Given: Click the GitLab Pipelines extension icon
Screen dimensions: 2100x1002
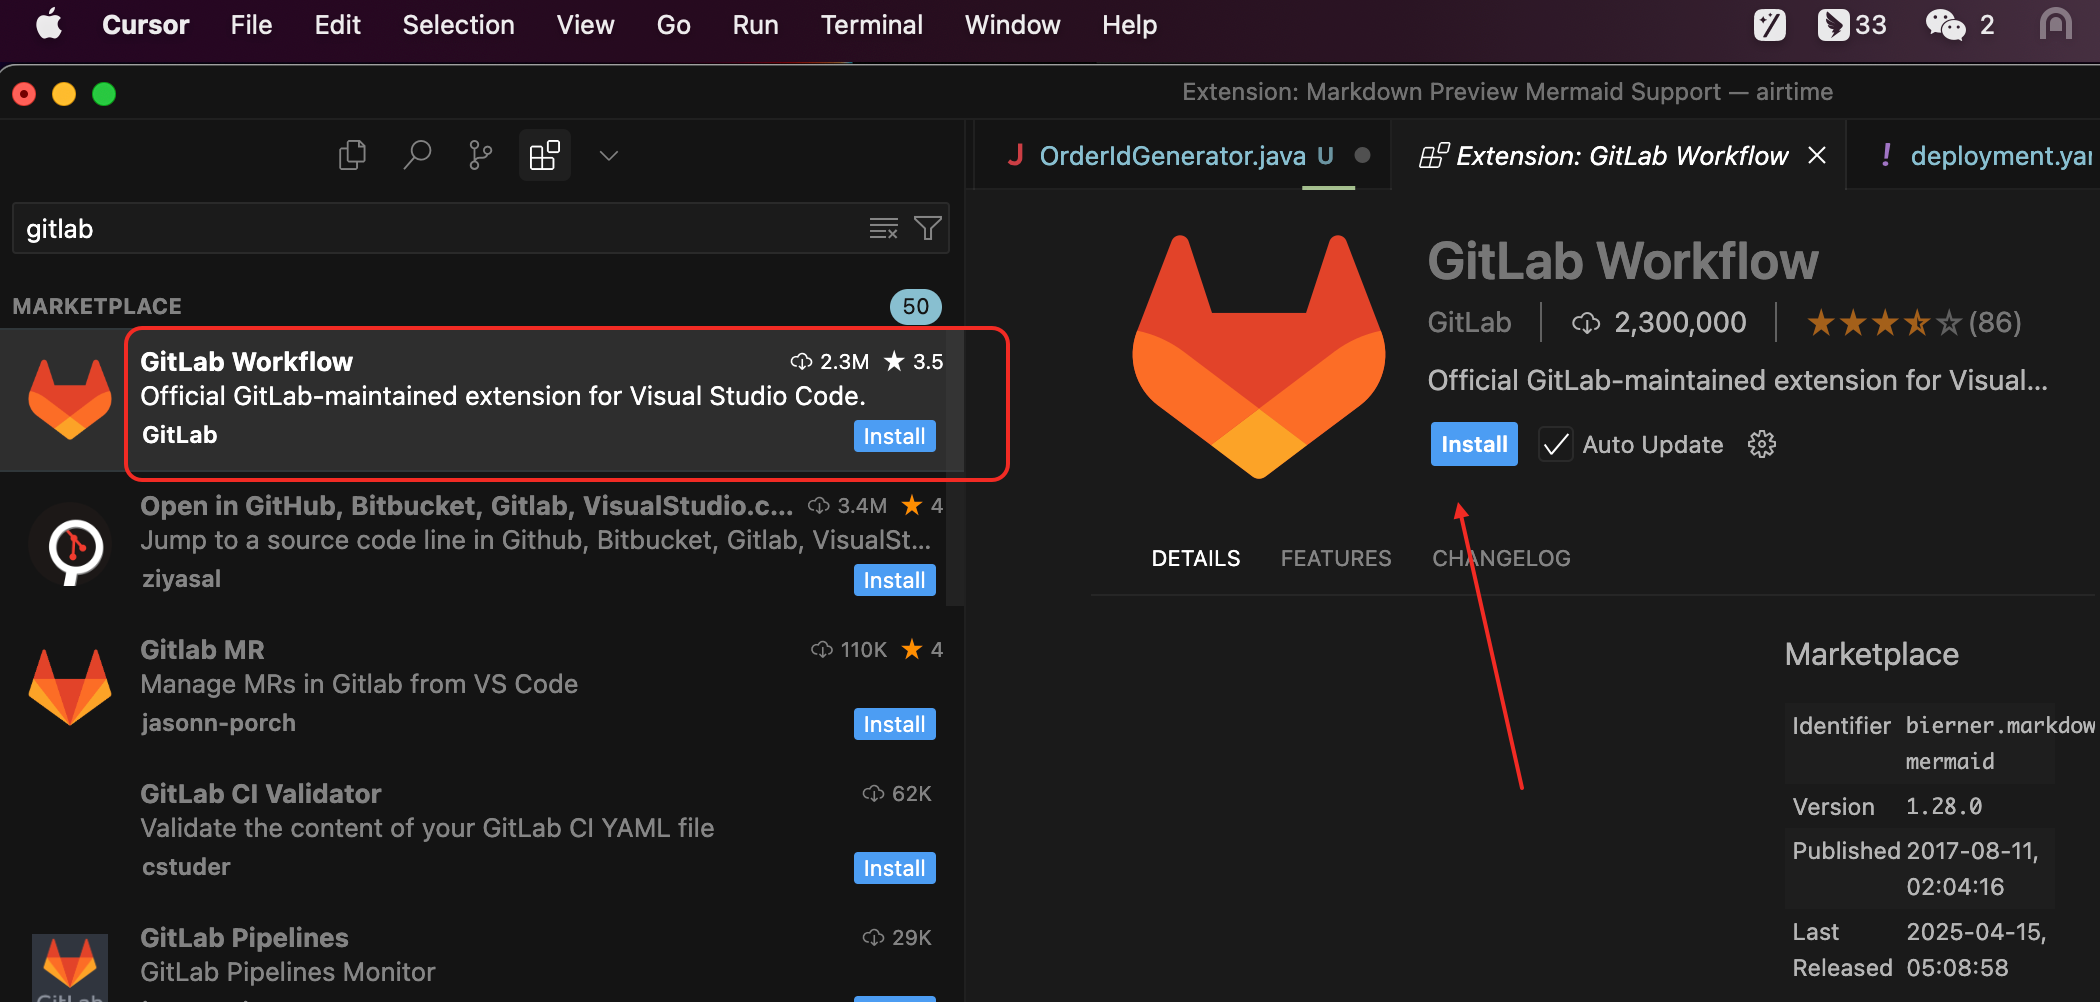Looking at the screenshot, I should [x=70, y=968].
